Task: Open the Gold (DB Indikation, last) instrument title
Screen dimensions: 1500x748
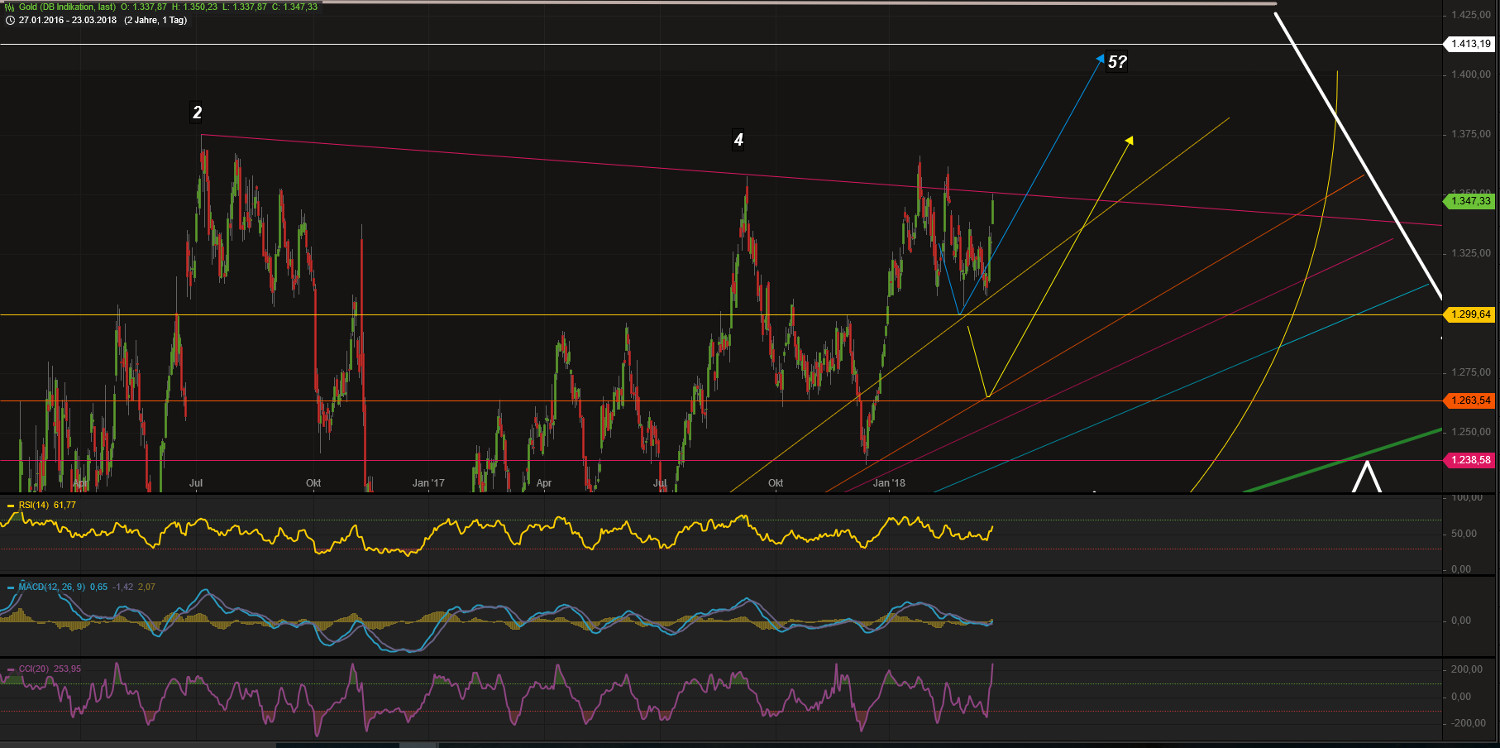Action: [73, 6]
